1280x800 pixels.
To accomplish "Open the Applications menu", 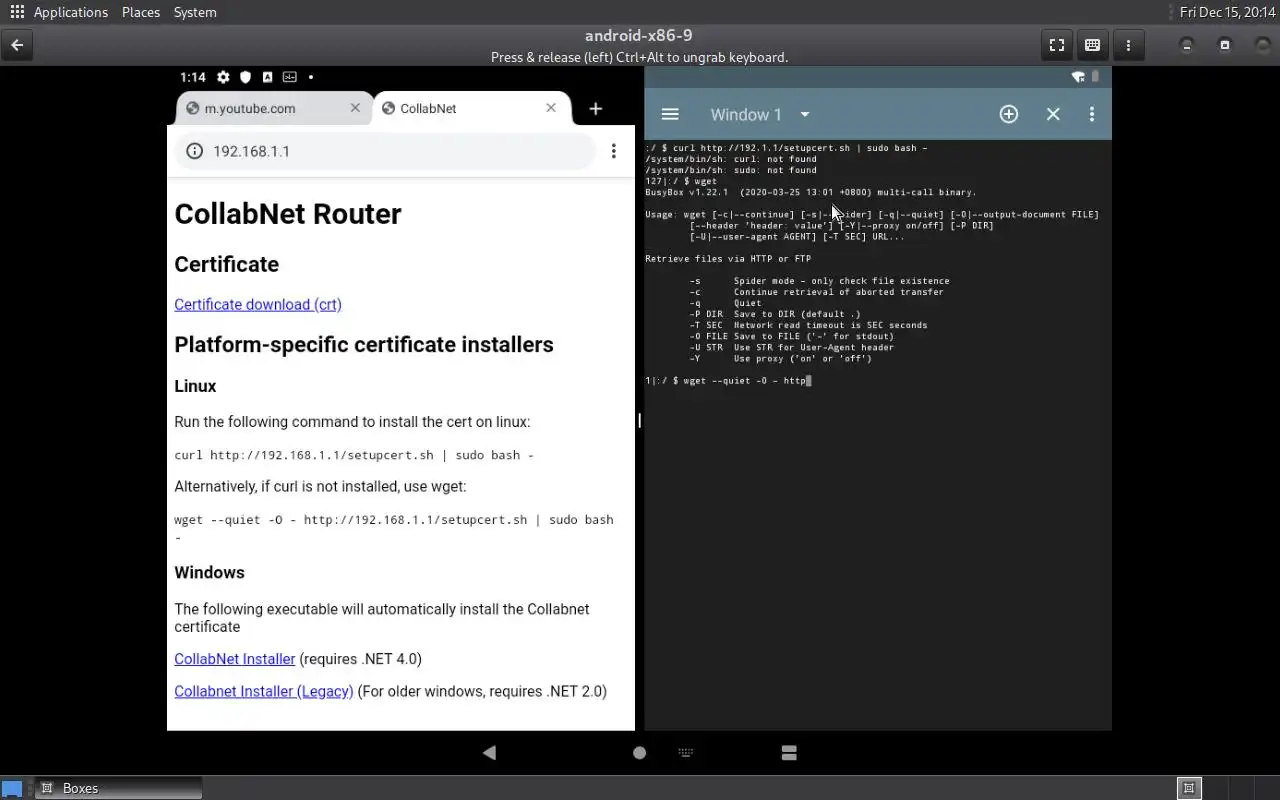I will coord(70,12).
